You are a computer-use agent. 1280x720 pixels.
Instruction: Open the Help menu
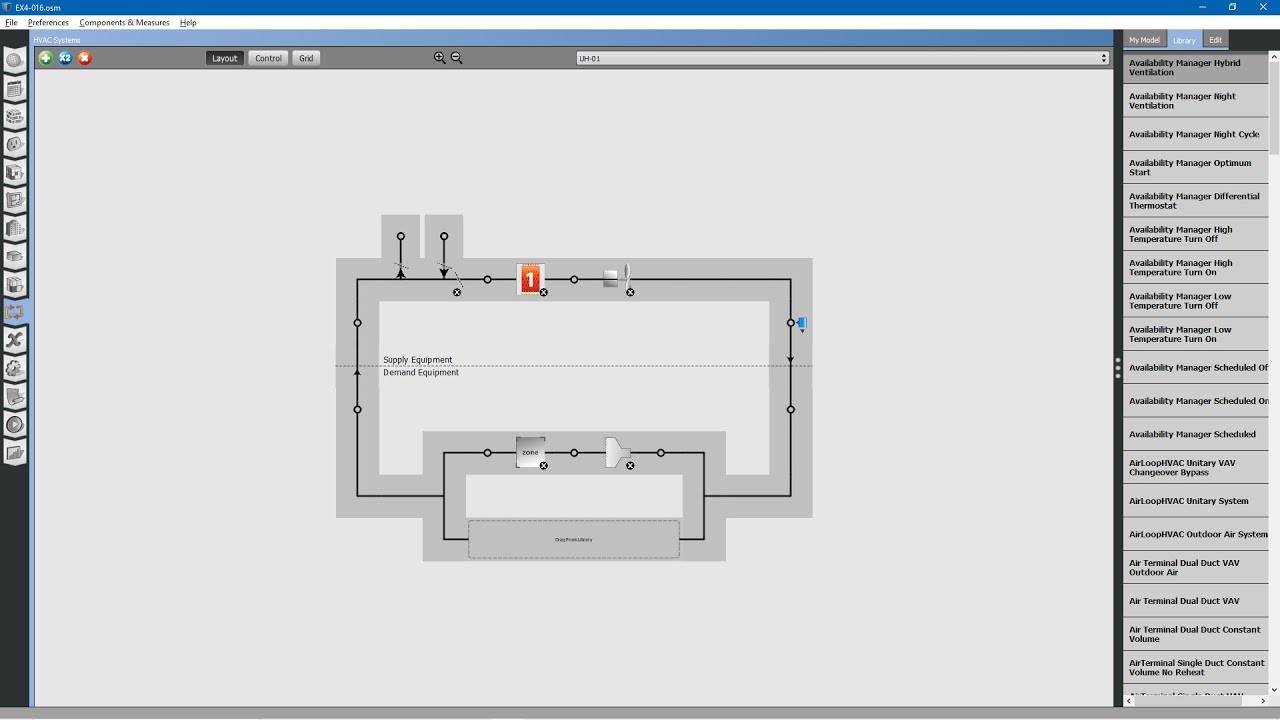point(188,22)
